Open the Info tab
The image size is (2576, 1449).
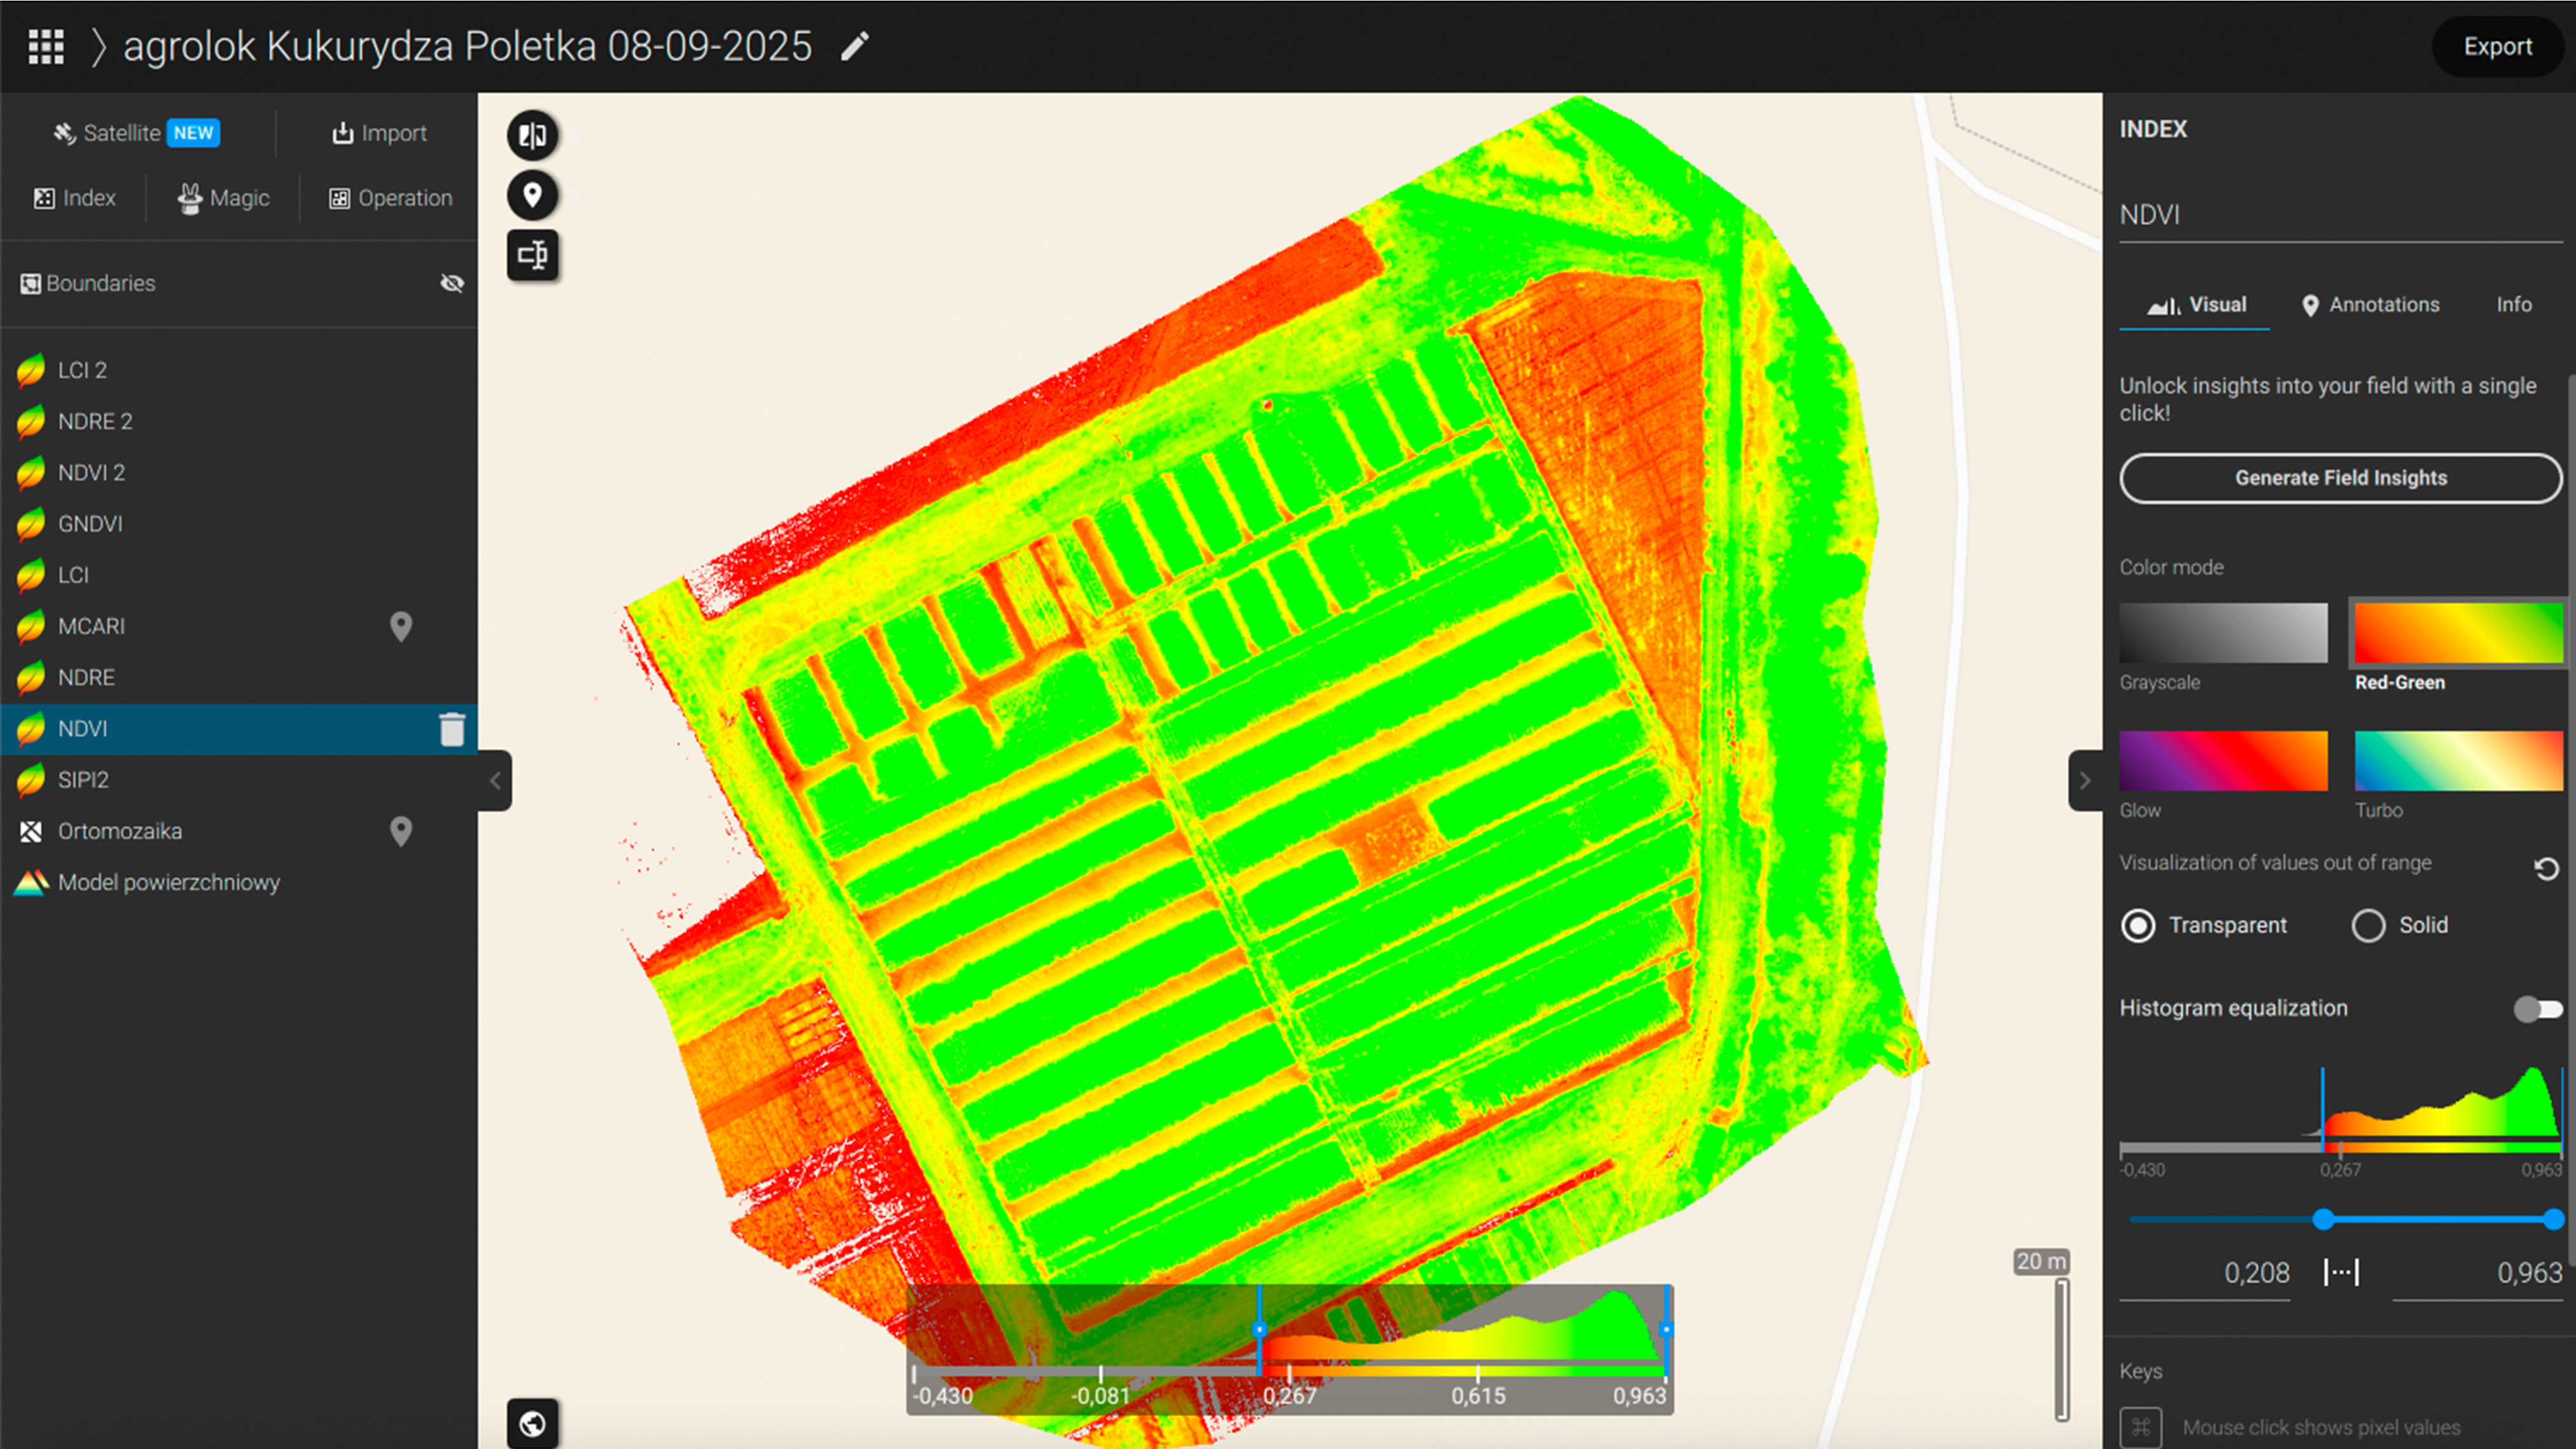coord(2513,305)
